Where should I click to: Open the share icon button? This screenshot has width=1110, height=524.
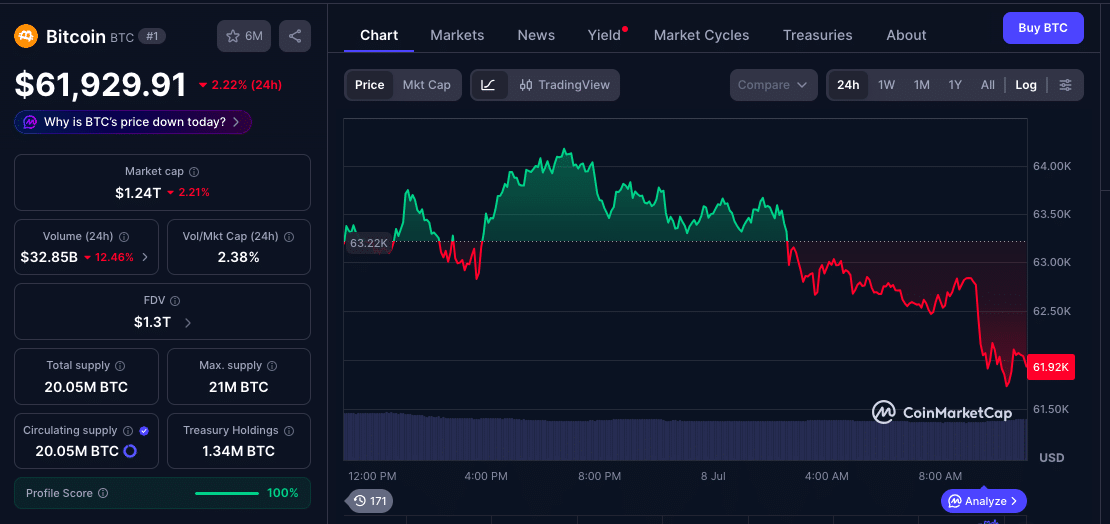(295, 36)
